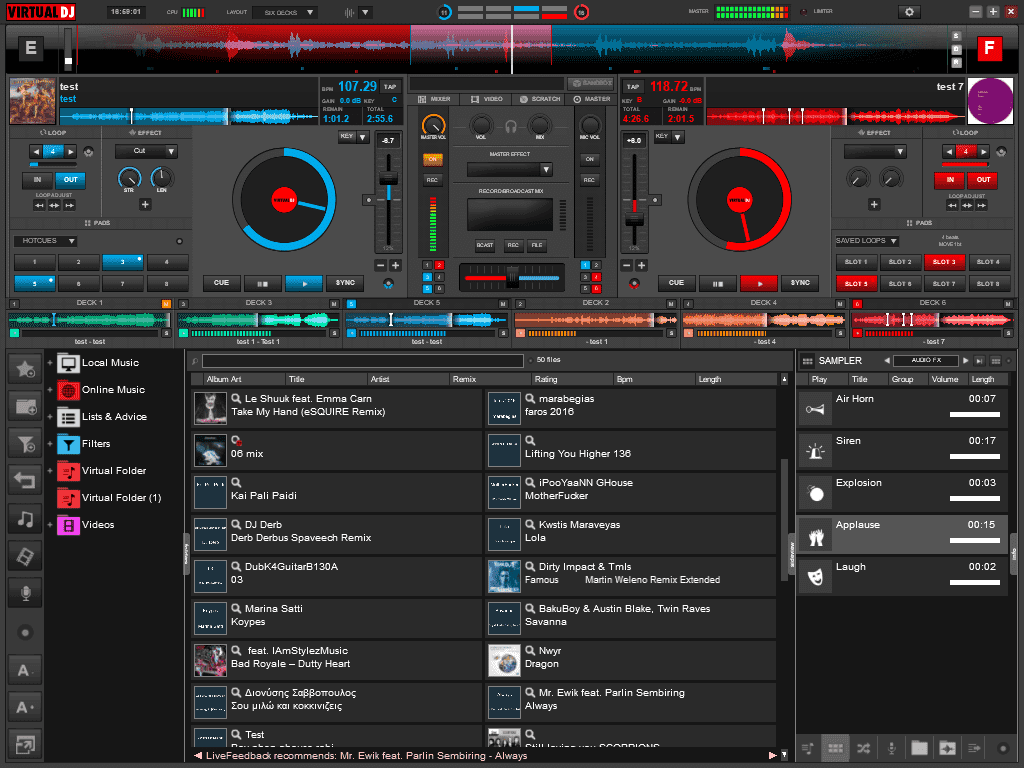This screenshot has width=1024, height=768.
Task: Trigger the Siren sample icon
Action: tap(815, 451)
